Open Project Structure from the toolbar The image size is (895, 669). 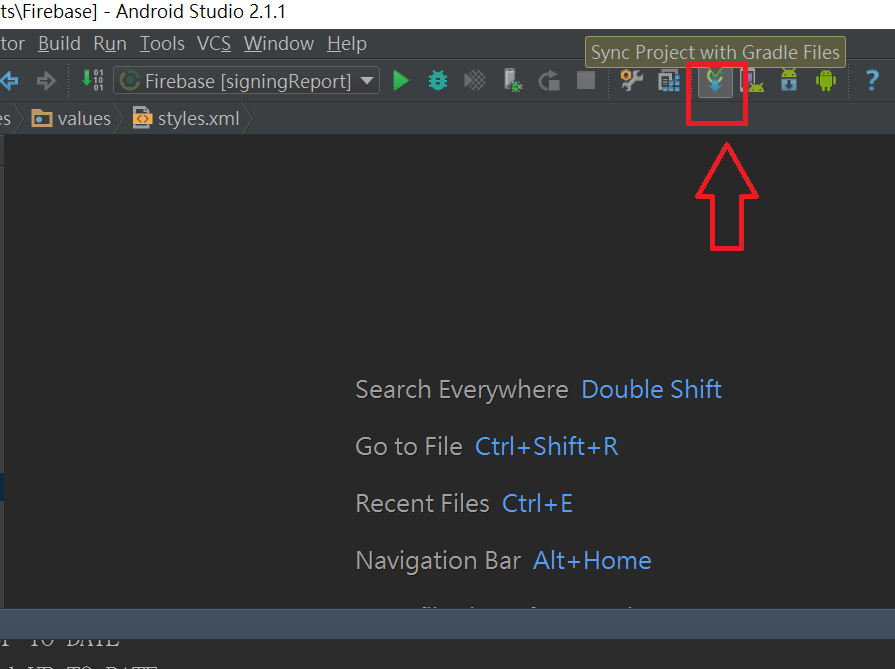668,81
